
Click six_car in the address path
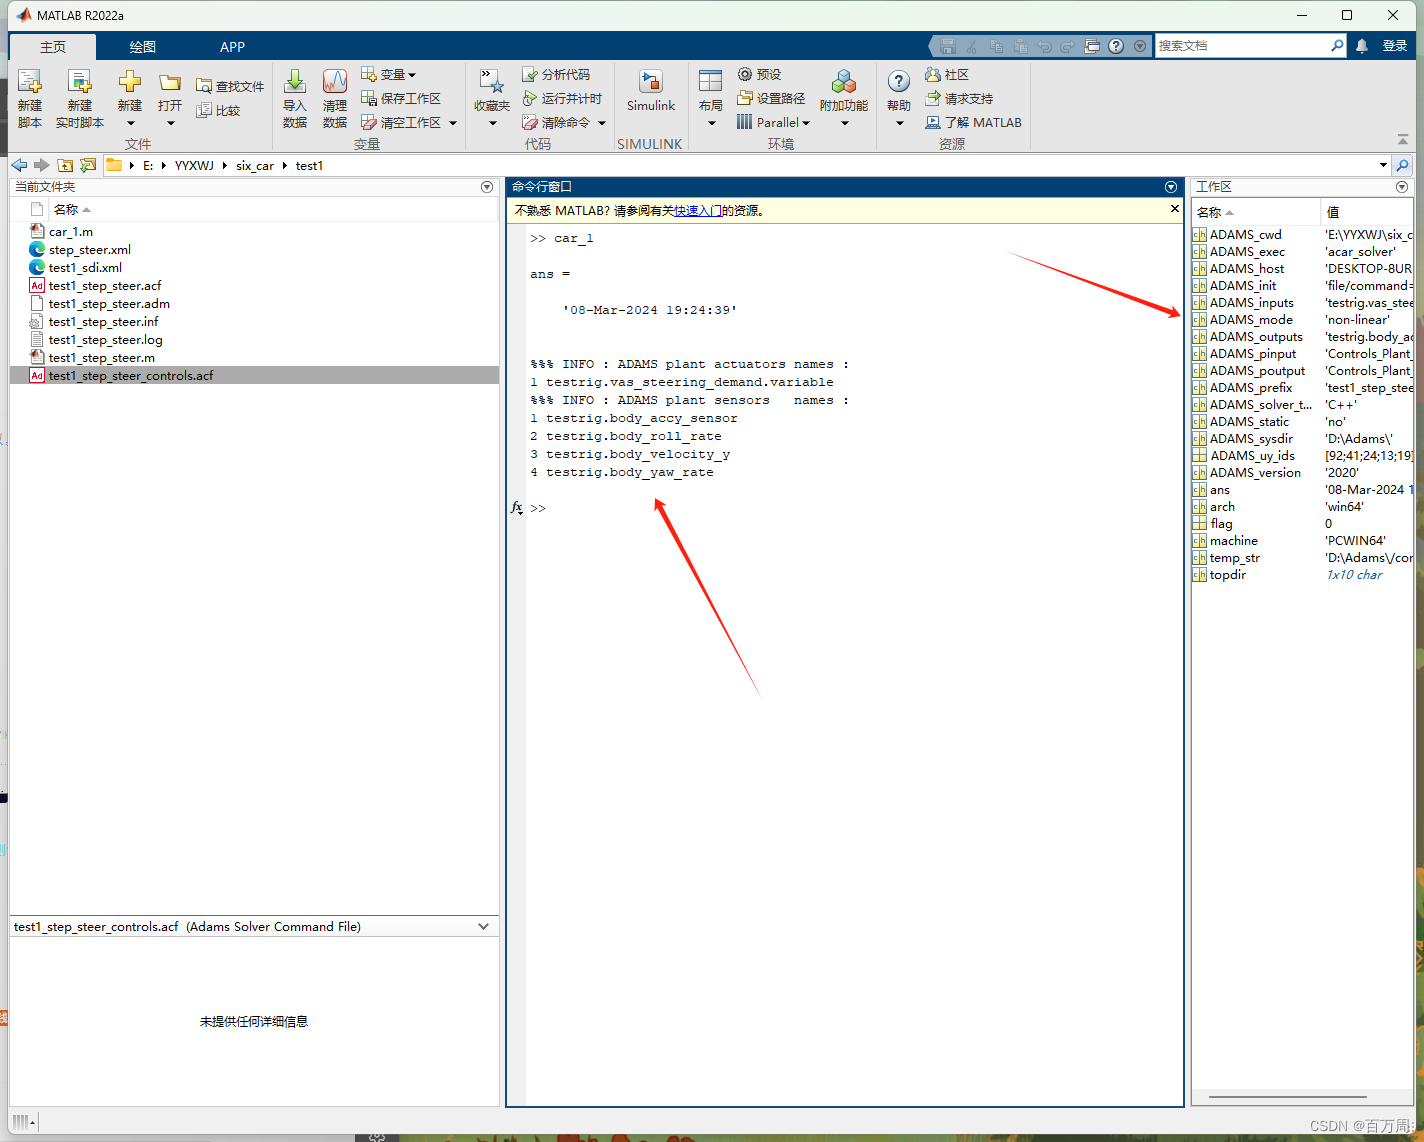[254, 166]
